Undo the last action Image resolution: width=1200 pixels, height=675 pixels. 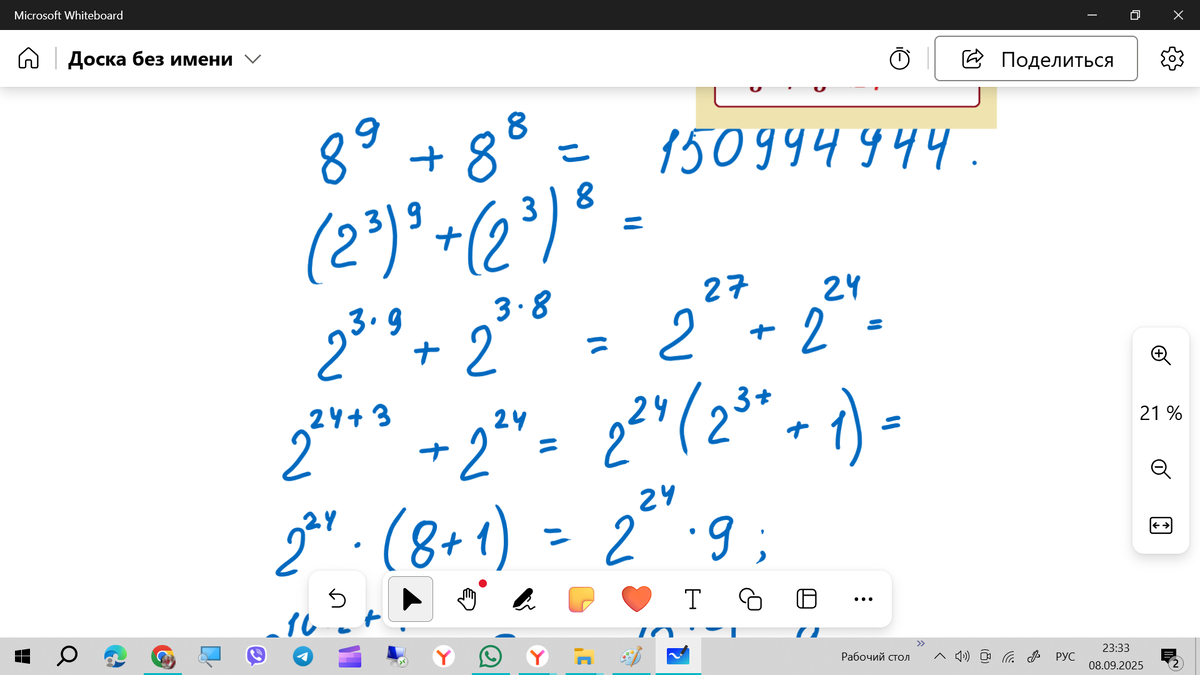(337, 599)
